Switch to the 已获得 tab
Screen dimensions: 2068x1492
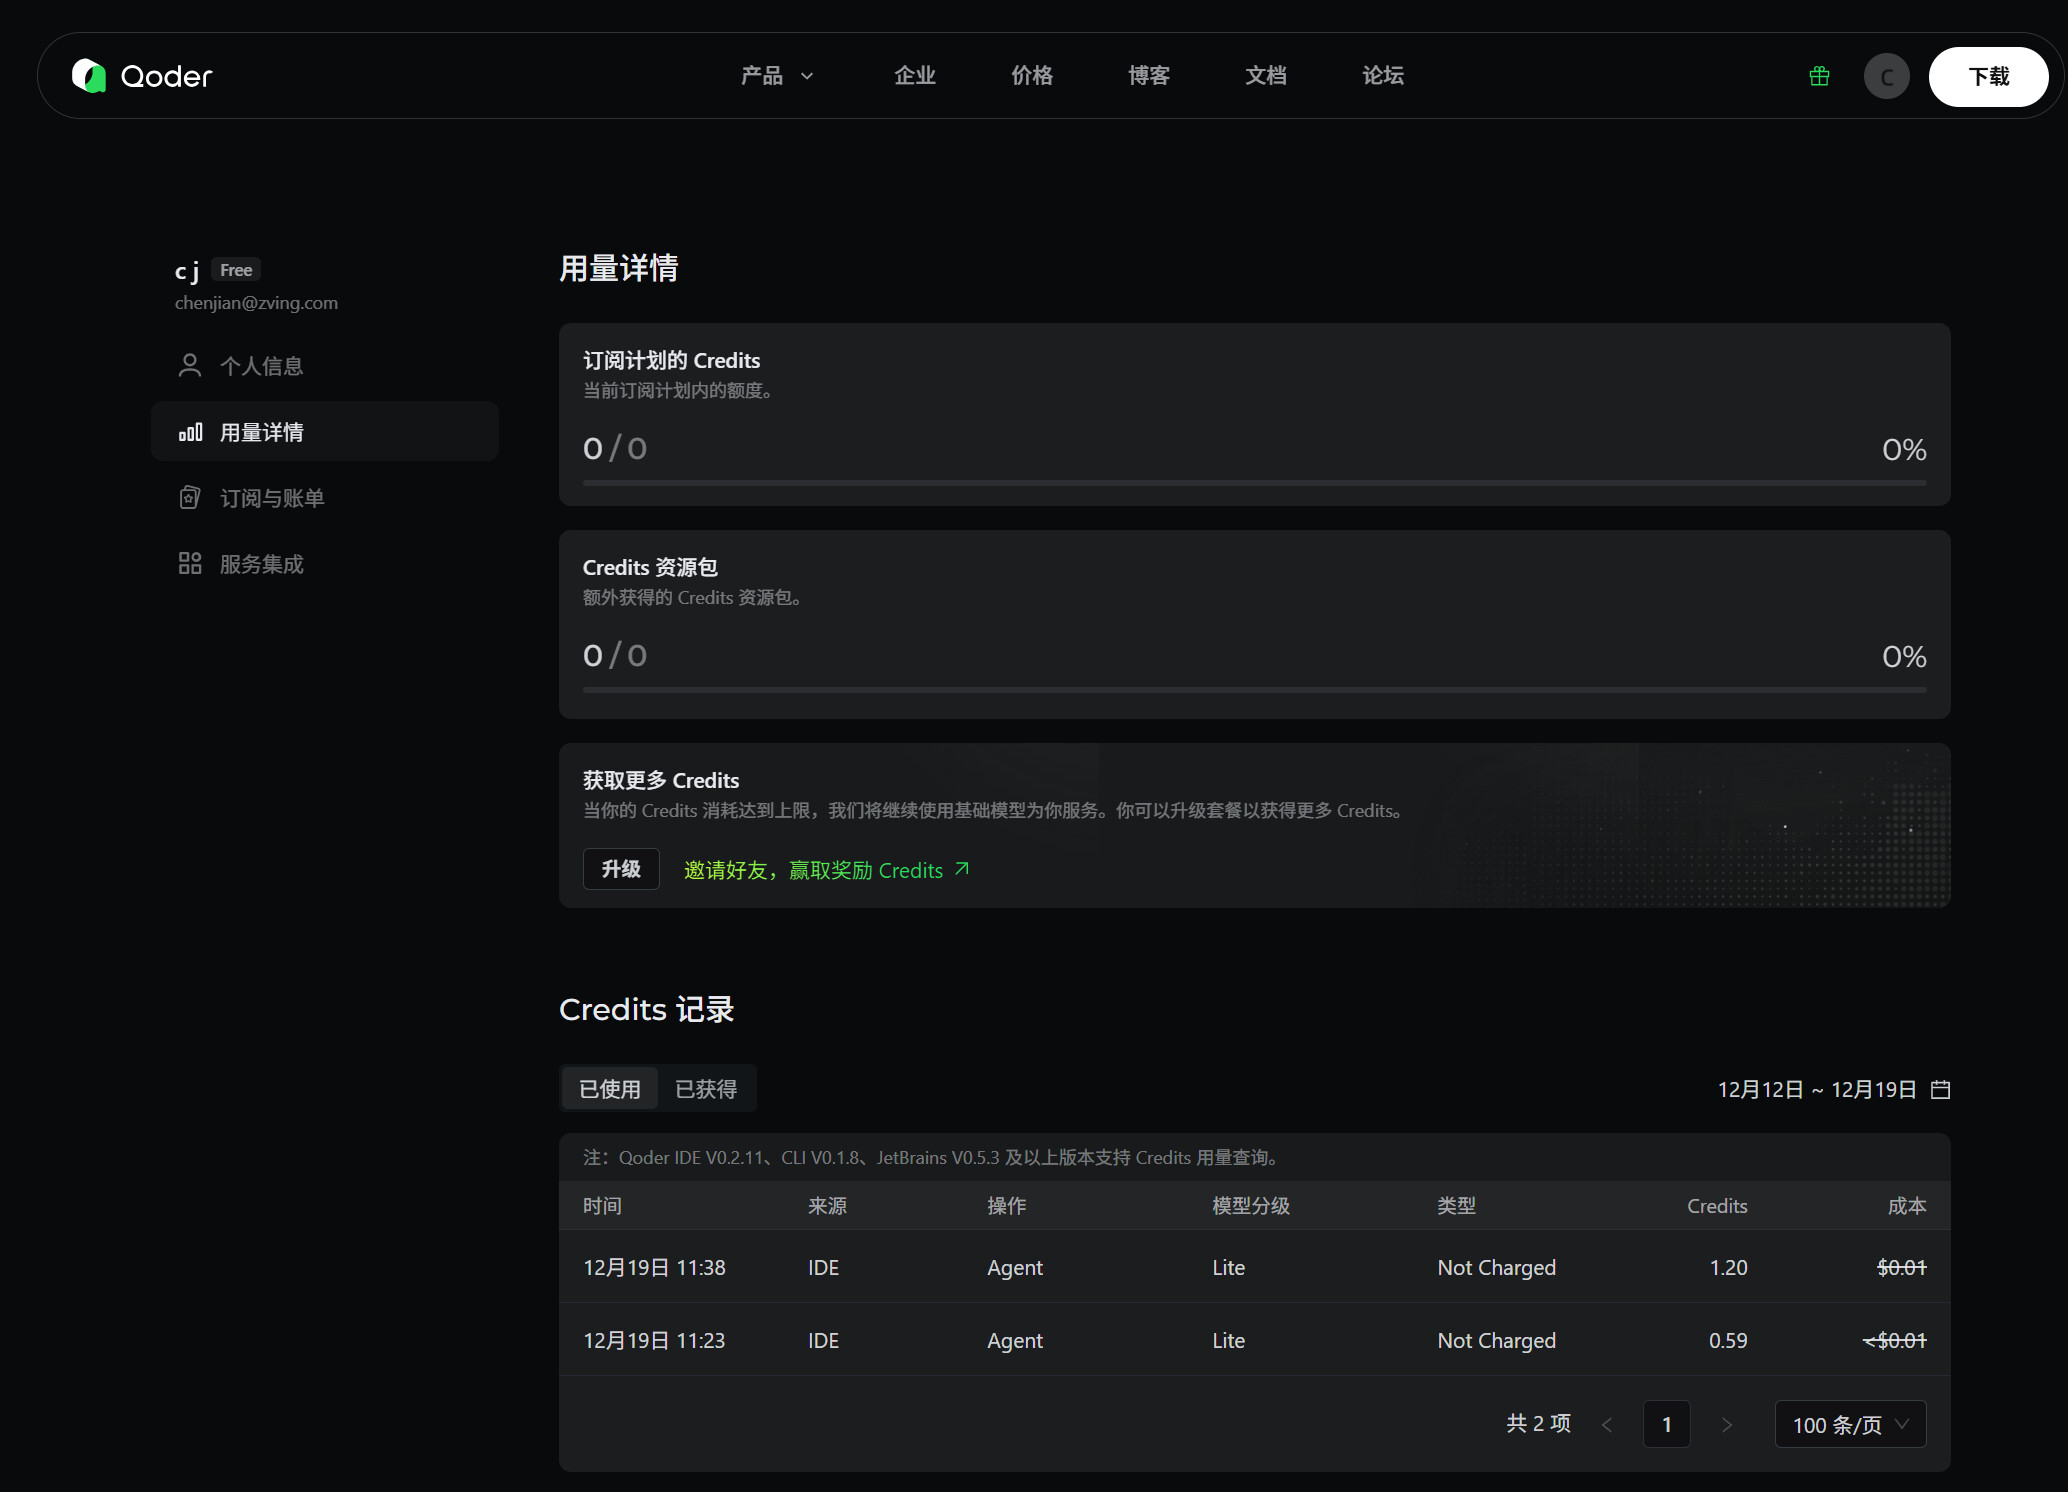[706, 1089]
